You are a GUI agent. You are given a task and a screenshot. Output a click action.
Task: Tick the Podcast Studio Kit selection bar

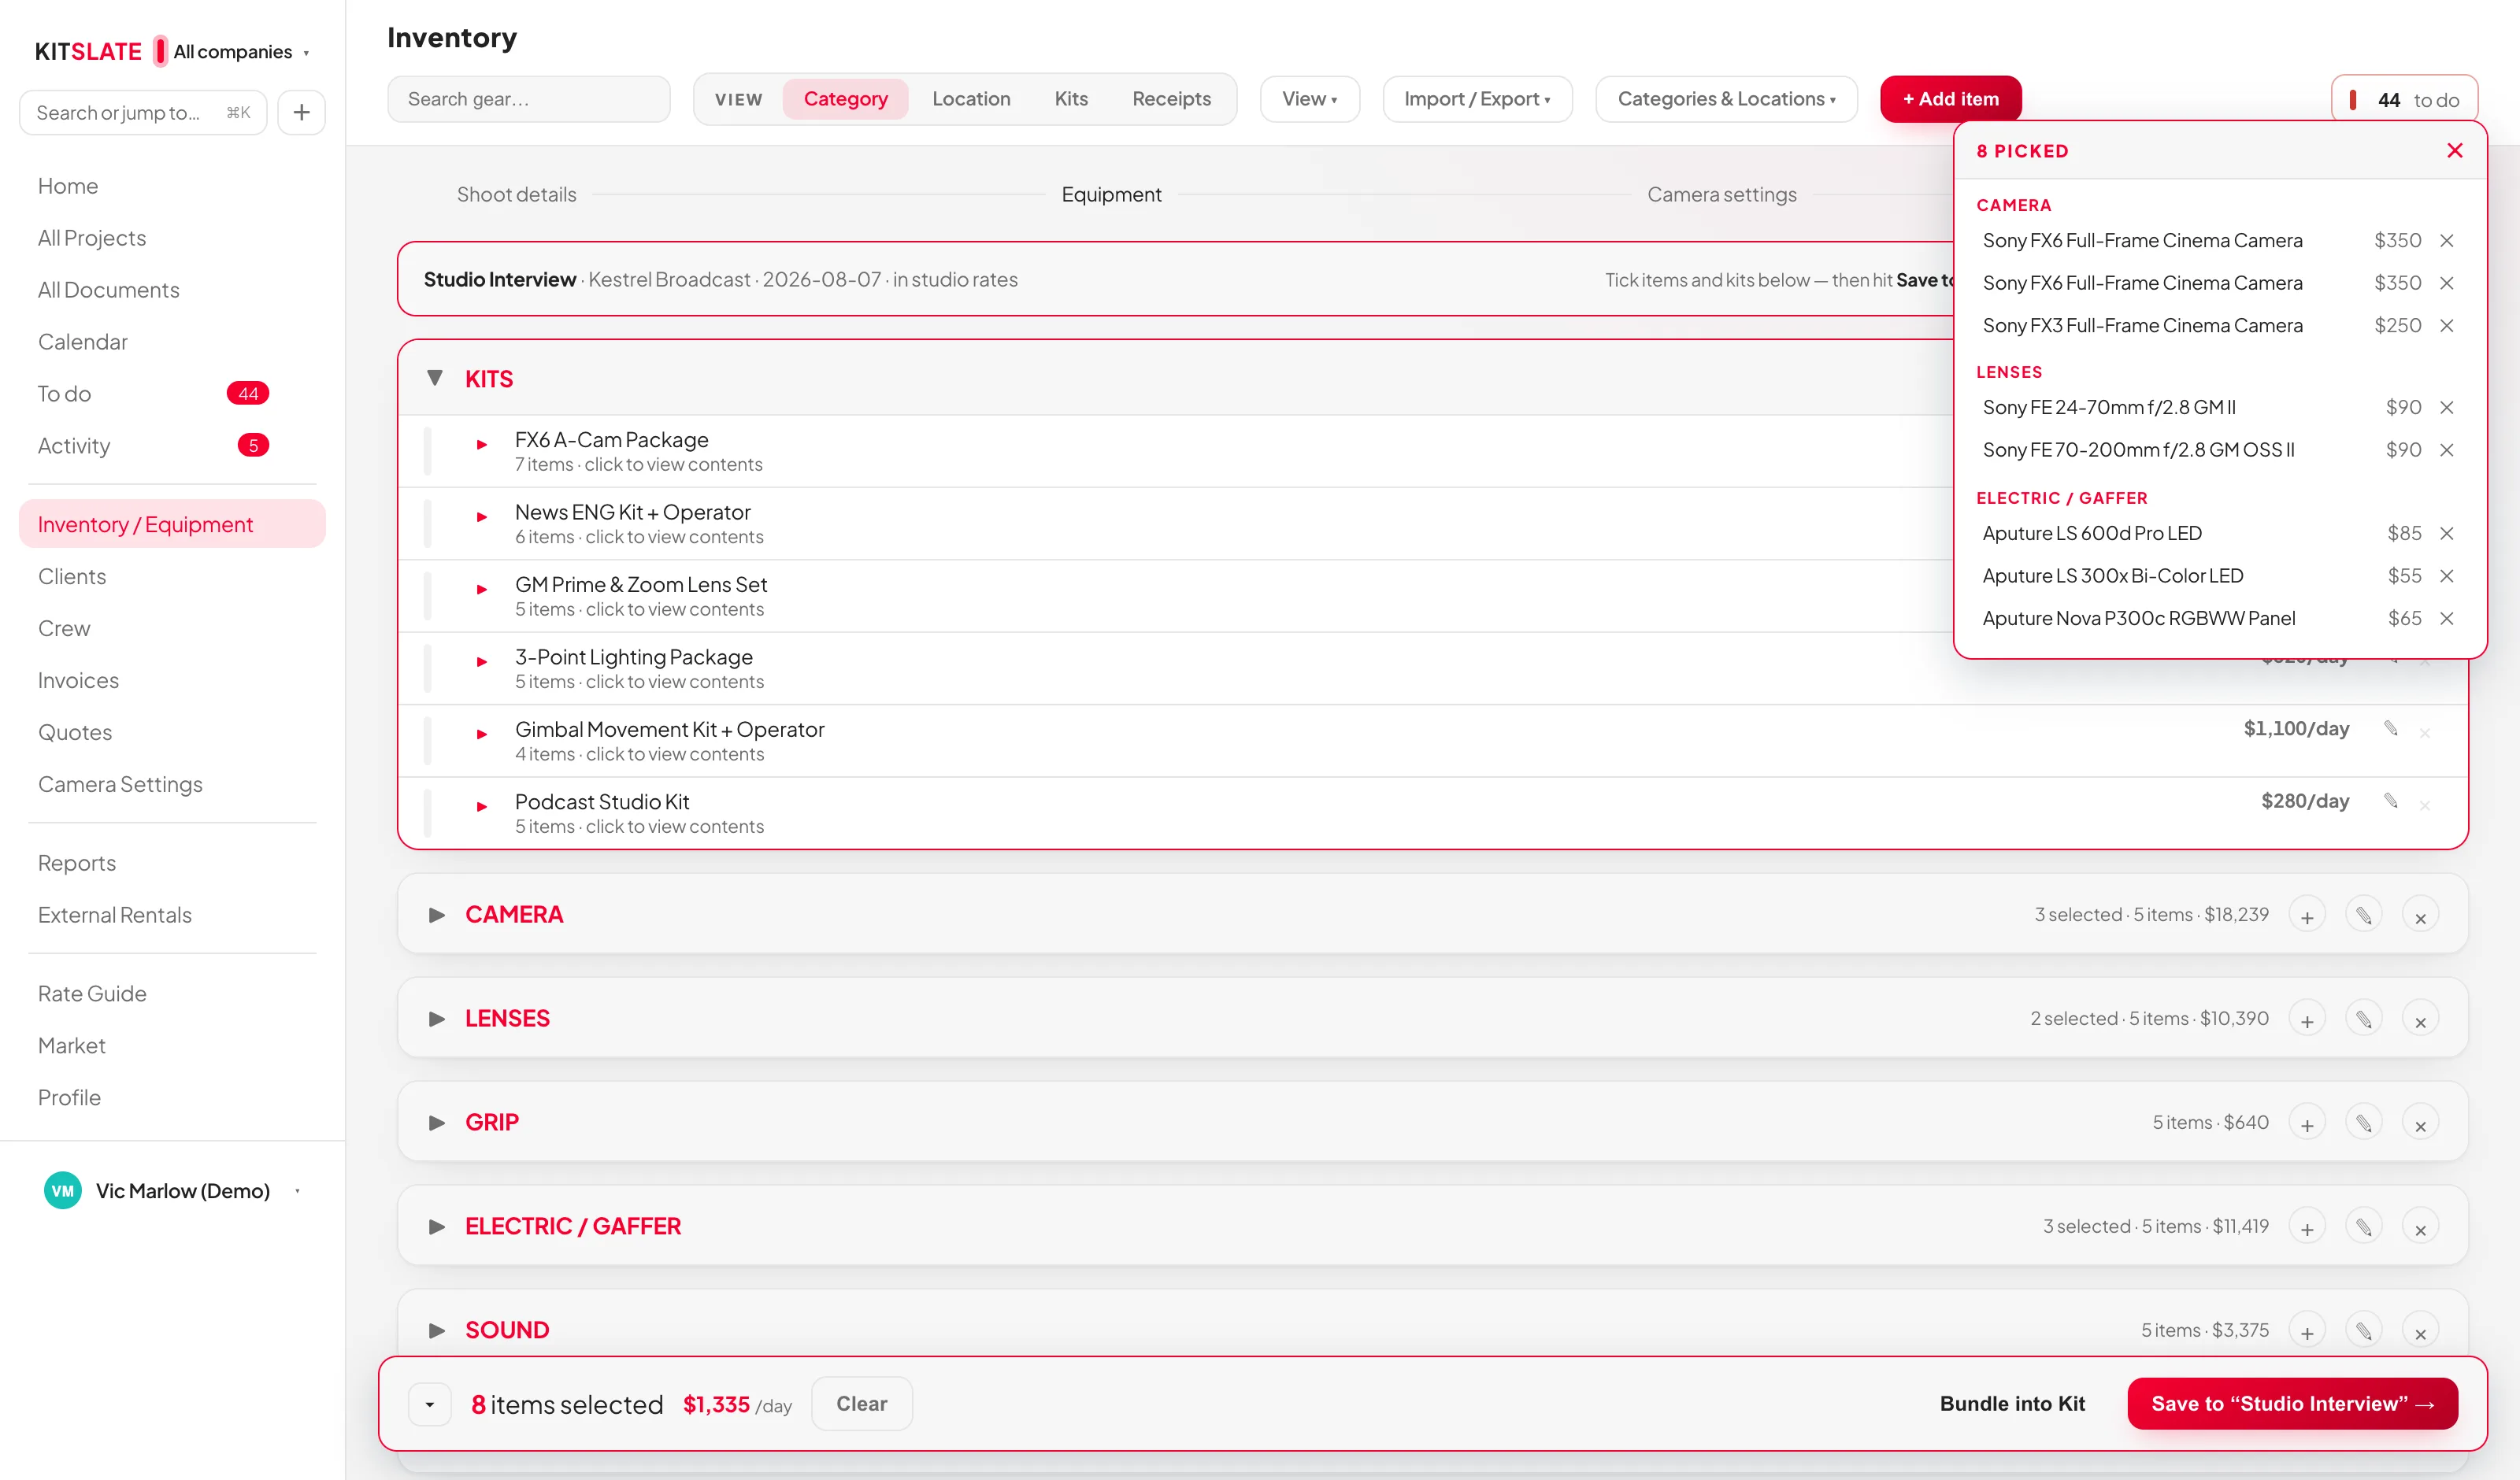[x=428, y=813]
